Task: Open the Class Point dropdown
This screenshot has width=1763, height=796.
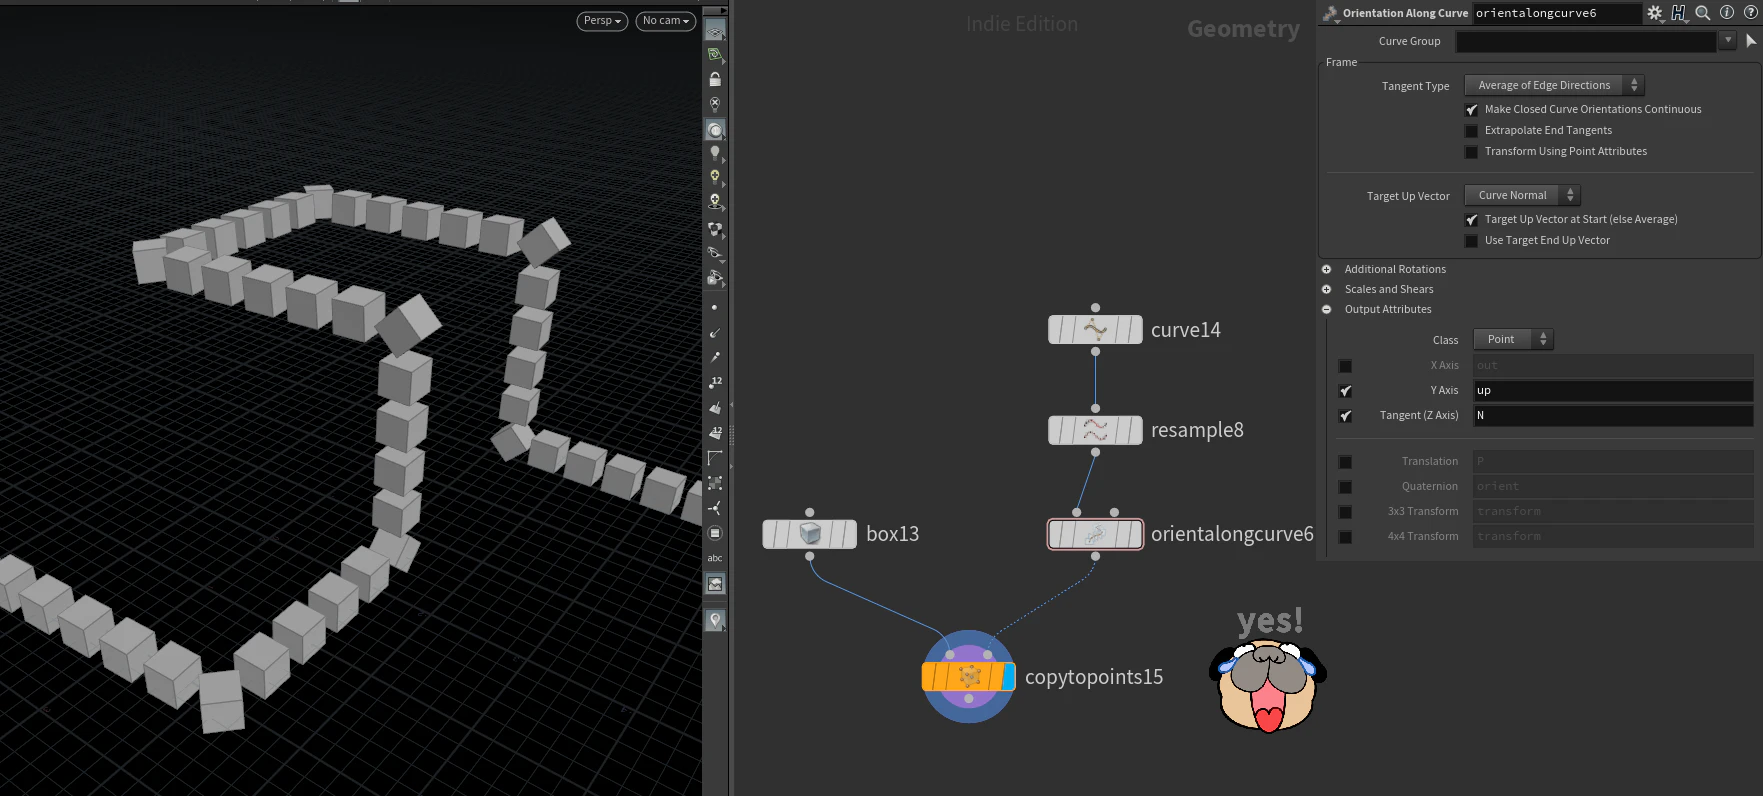Action: (x=1513, y=340)
